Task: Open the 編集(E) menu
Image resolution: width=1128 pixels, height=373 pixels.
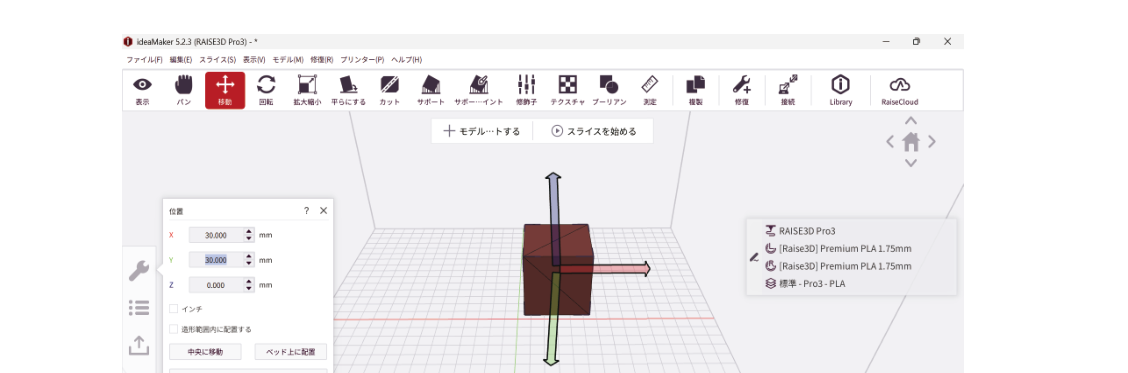Action: [181, 60]
